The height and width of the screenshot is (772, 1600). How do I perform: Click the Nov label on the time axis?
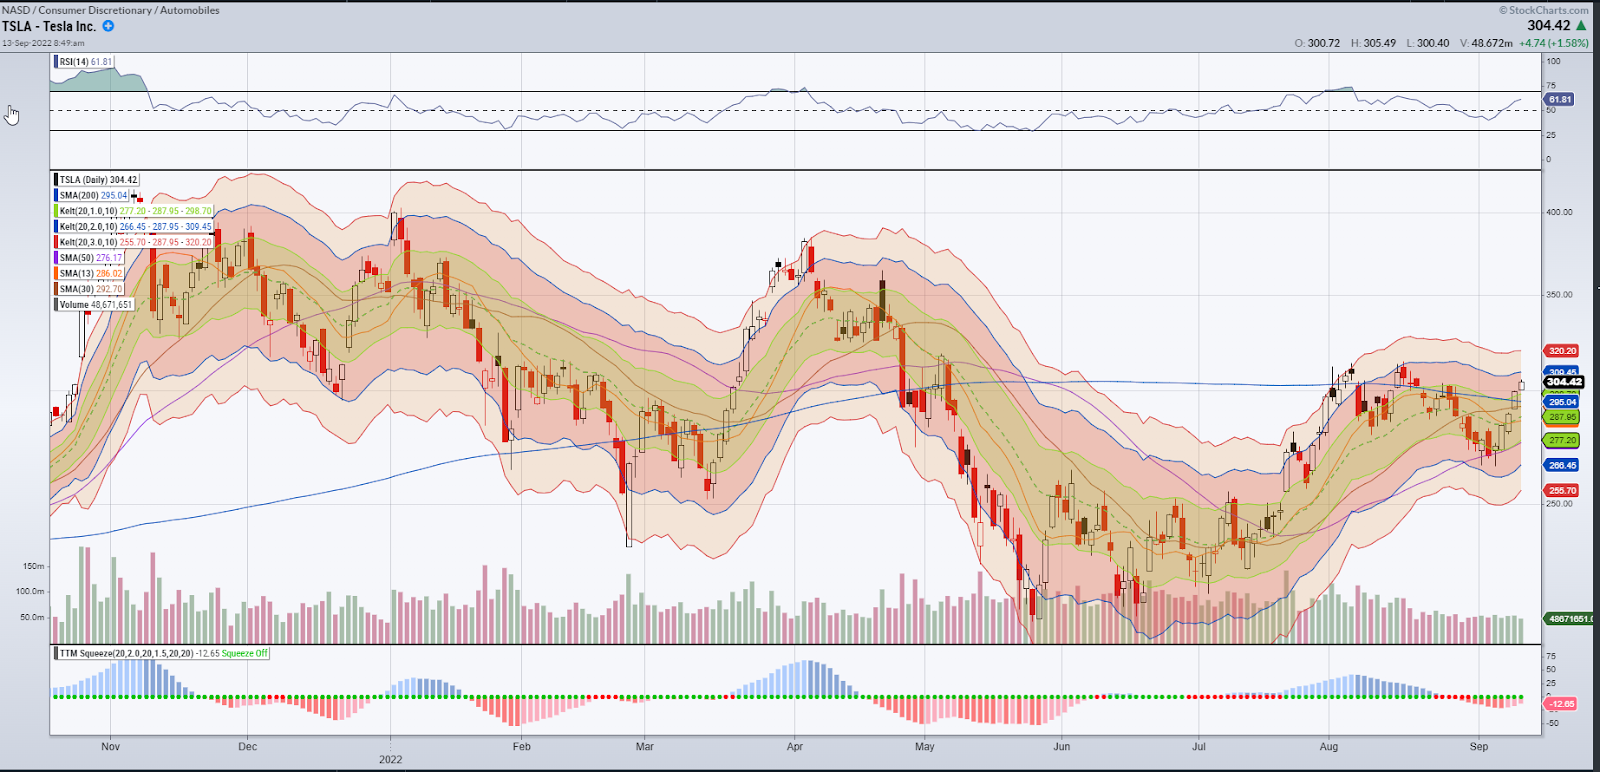111,747
